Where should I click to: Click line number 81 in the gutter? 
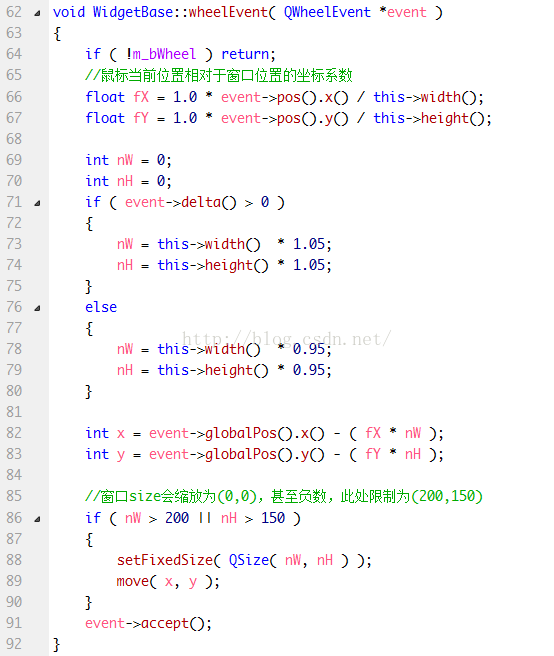(x=14, y=412)
